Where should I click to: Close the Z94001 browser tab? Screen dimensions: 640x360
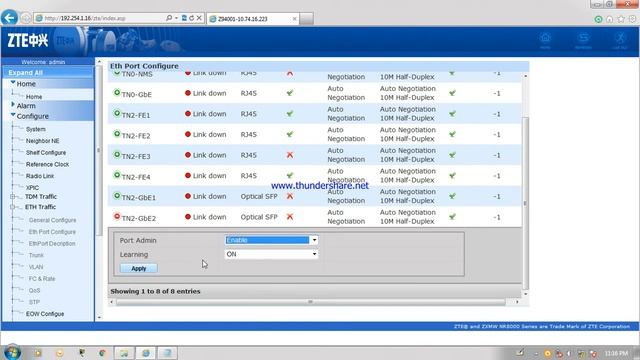294,19
